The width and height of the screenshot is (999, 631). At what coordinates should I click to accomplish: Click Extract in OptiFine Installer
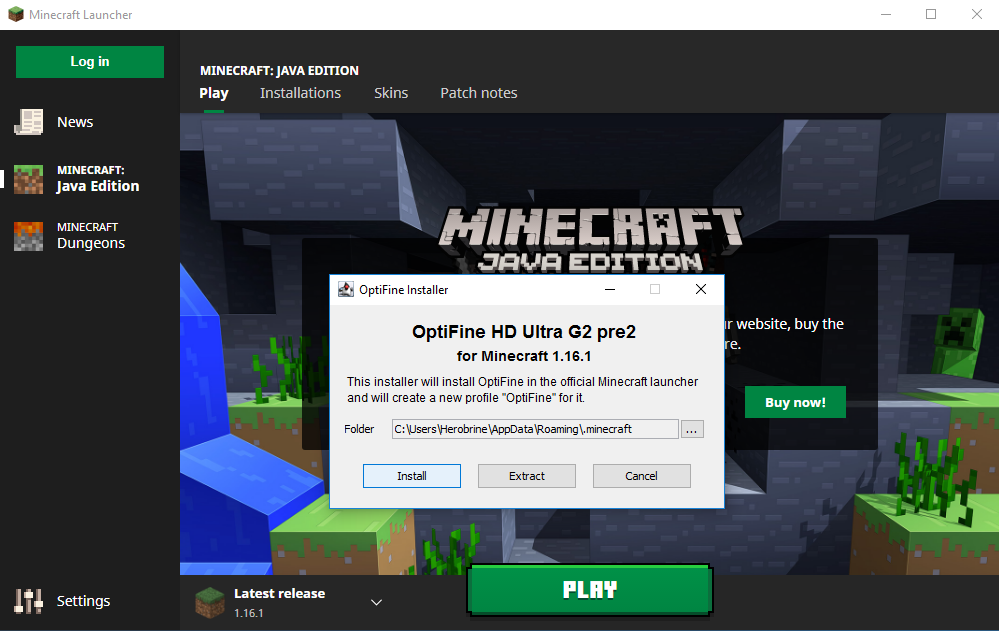pos(527,476)
